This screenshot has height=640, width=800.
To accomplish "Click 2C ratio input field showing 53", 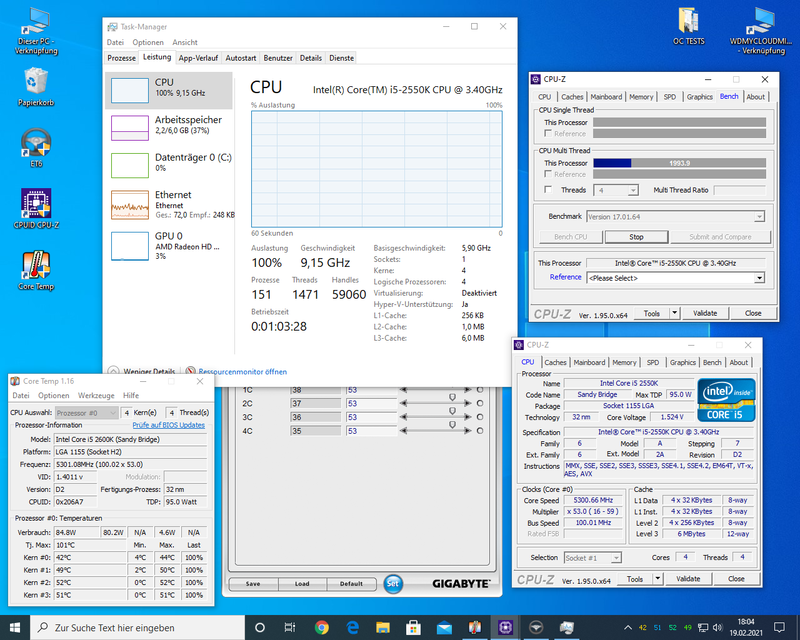I will pyautogui.click(x=371, y=403).
